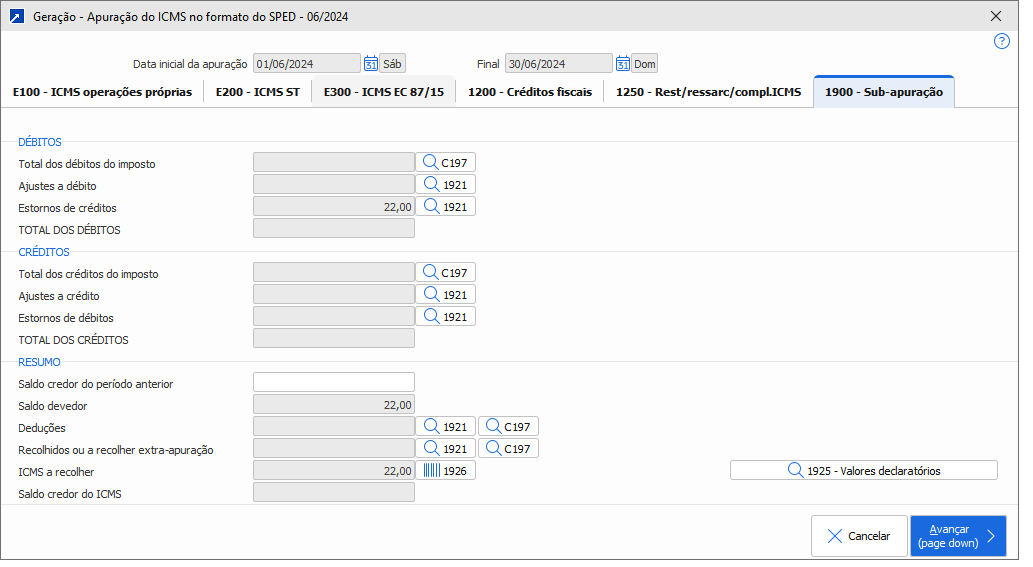This screenshot has height=567, width=1033.
Task: Open 1921 lookup for Ajustes a crédito
Action: pyautogui.click(x=445, y=295)
